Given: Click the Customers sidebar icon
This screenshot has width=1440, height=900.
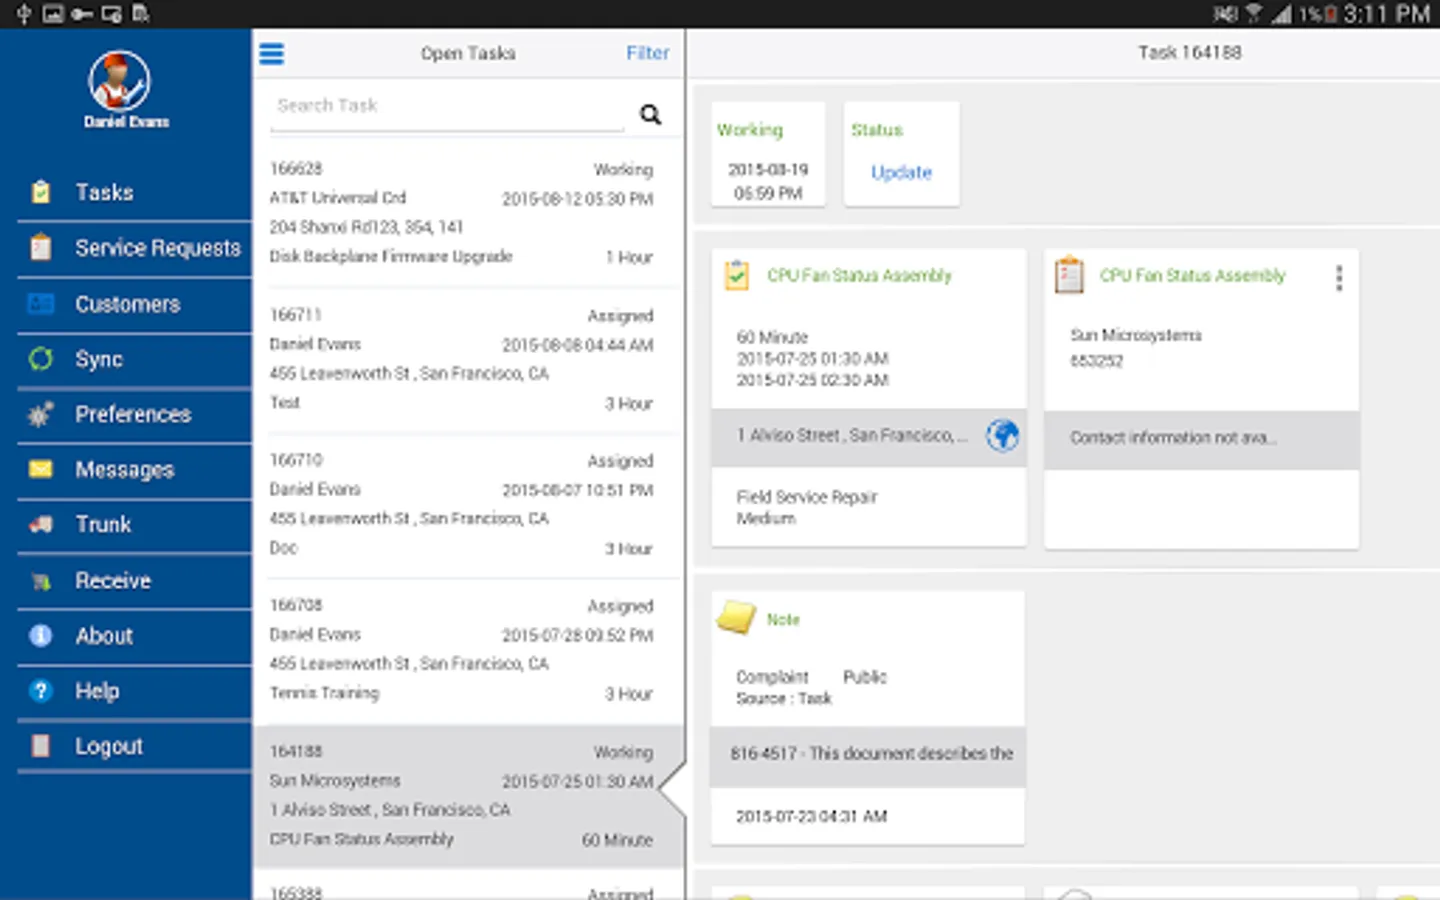Looking at the screenshot, I should (x=41, y=304).
